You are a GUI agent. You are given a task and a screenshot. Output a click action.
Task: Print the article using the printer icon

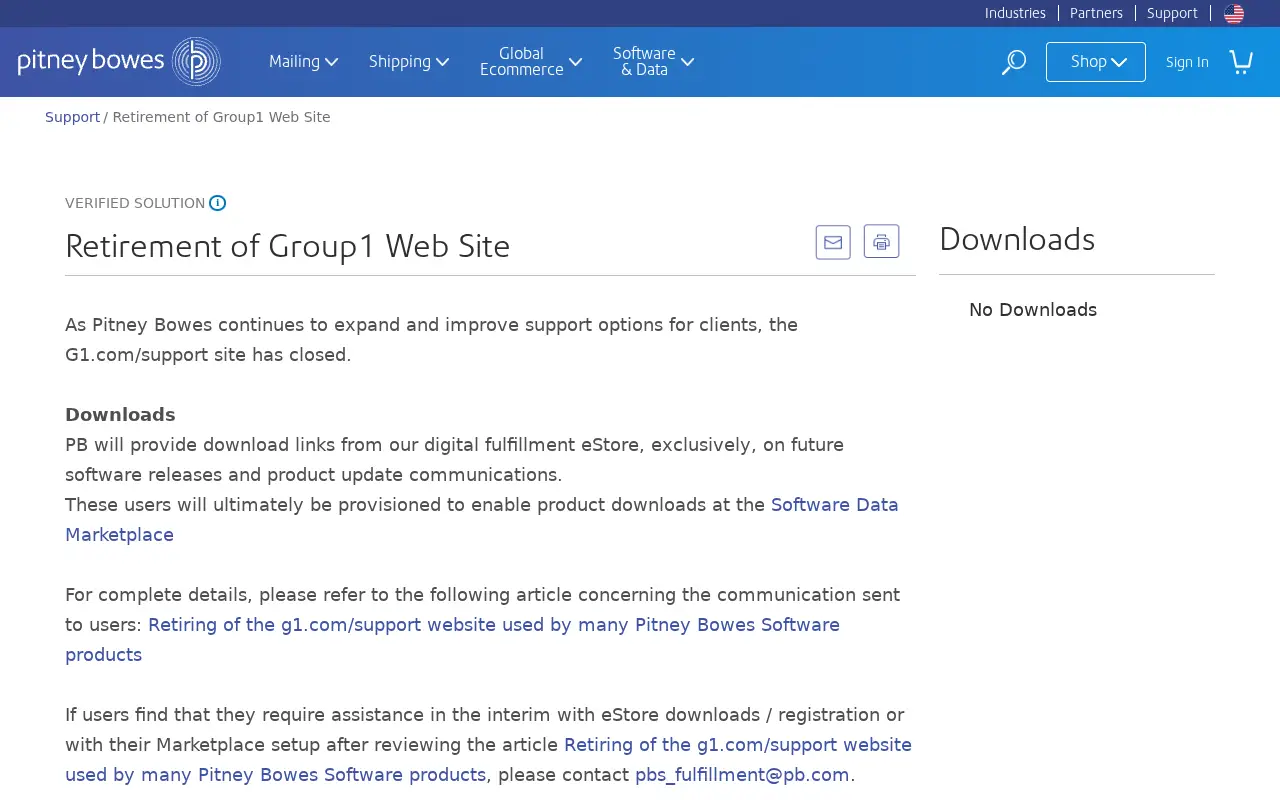[881, 242]
